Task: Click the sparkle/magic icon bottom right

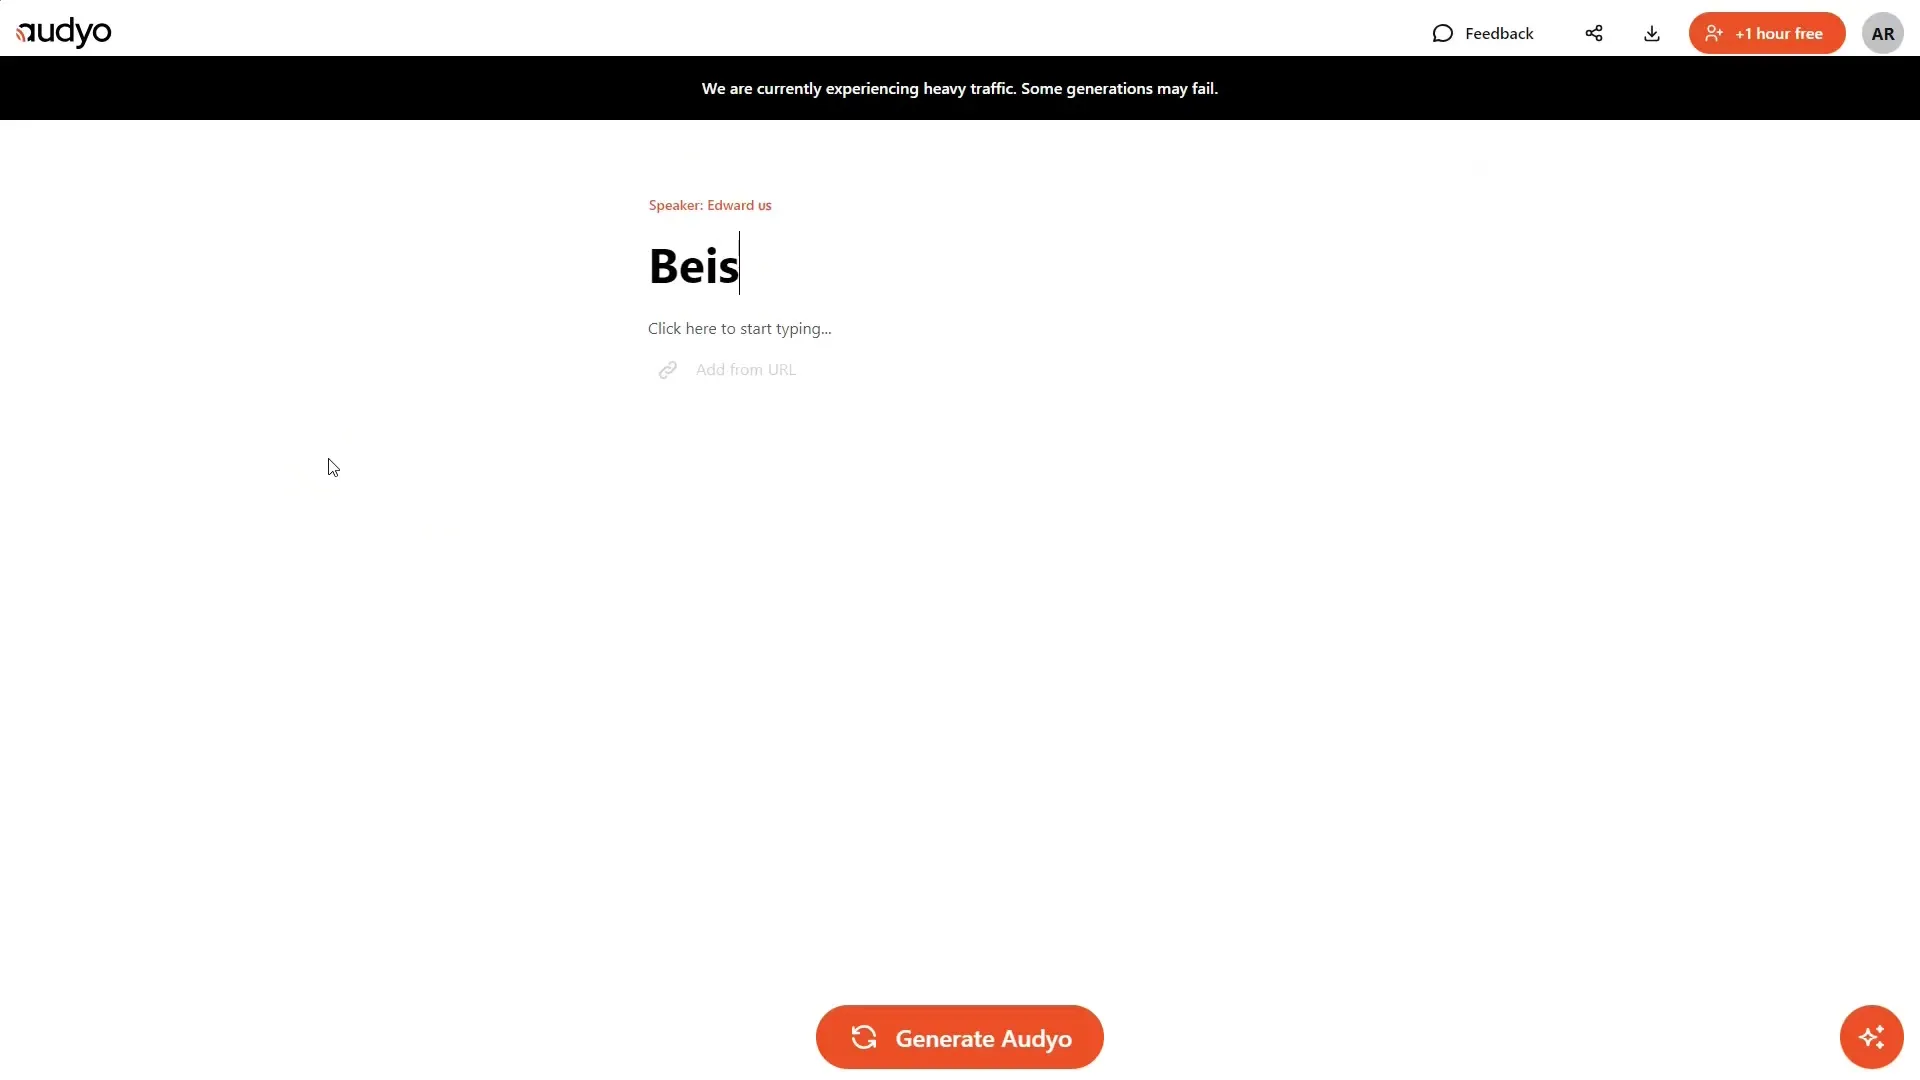Action: pos(1871,1038)
